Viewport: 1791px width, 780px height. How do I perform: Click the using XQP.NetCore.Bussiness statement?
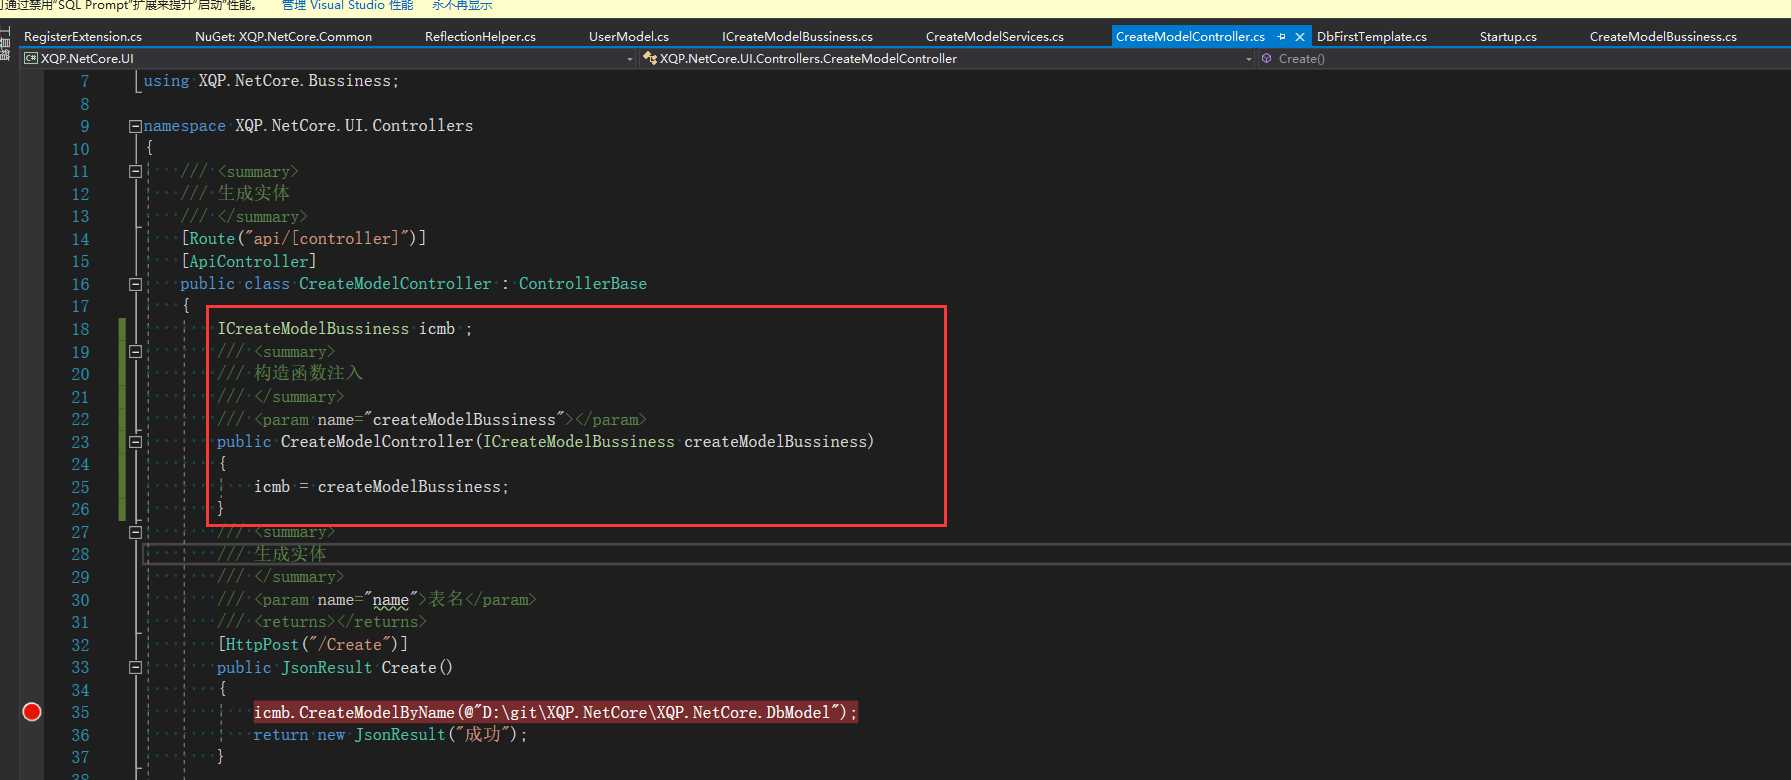[271, 81]
